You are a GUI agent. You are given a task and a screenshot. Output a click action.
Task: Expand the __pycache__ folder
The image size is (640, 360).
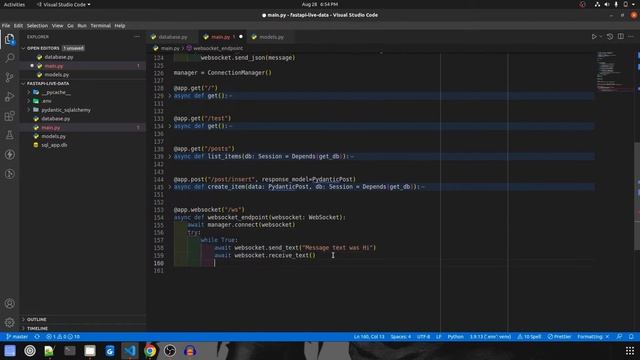click(29, 92)
